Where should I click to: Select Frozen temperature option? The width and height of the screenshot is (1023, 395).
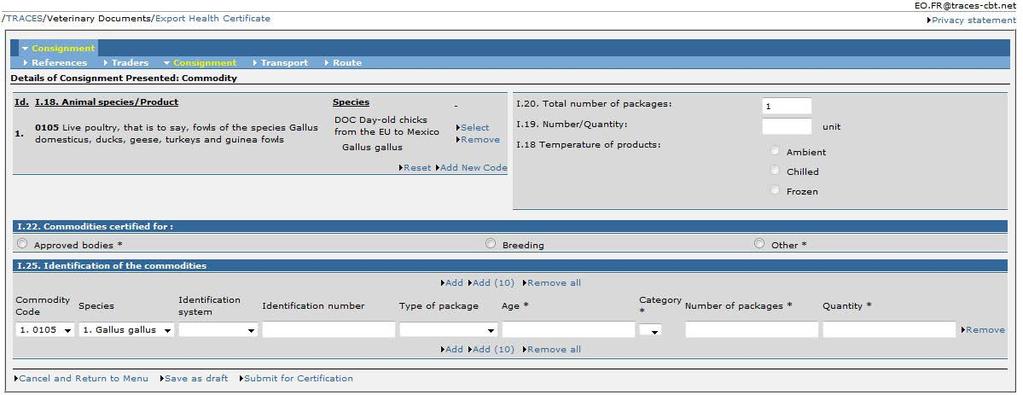pos(774,190)
